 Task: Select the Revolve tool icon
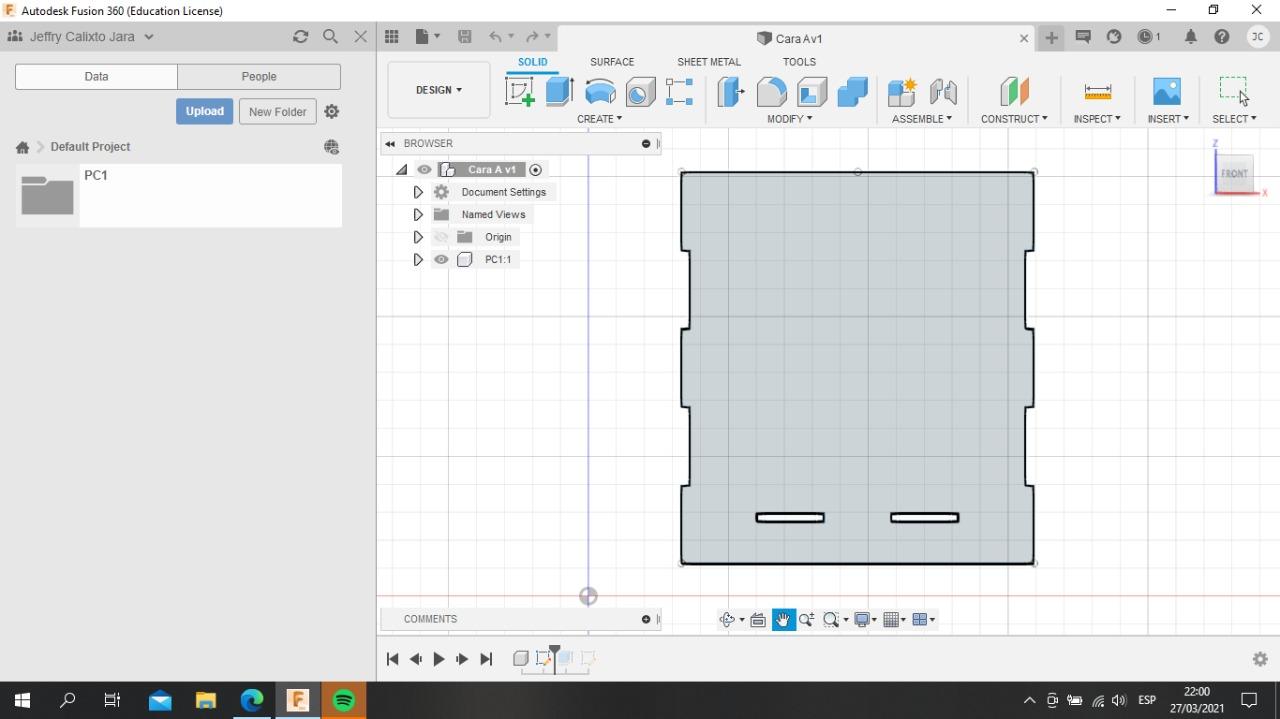pyautogui.click(x=600, y=92)
